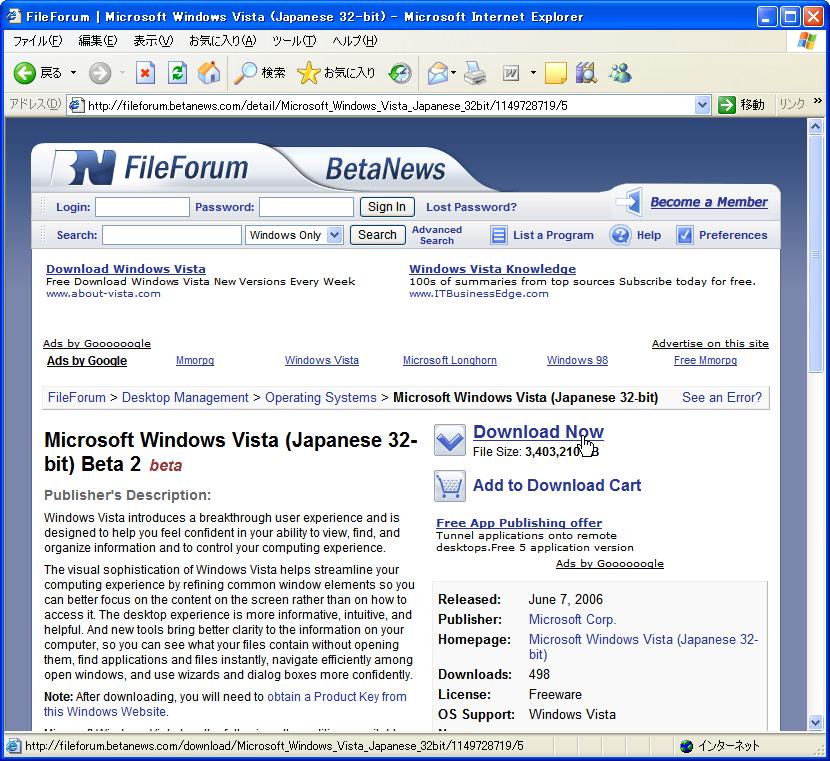
Task: Refresh the page using the Refresh icon
Action: click(177, 73)
